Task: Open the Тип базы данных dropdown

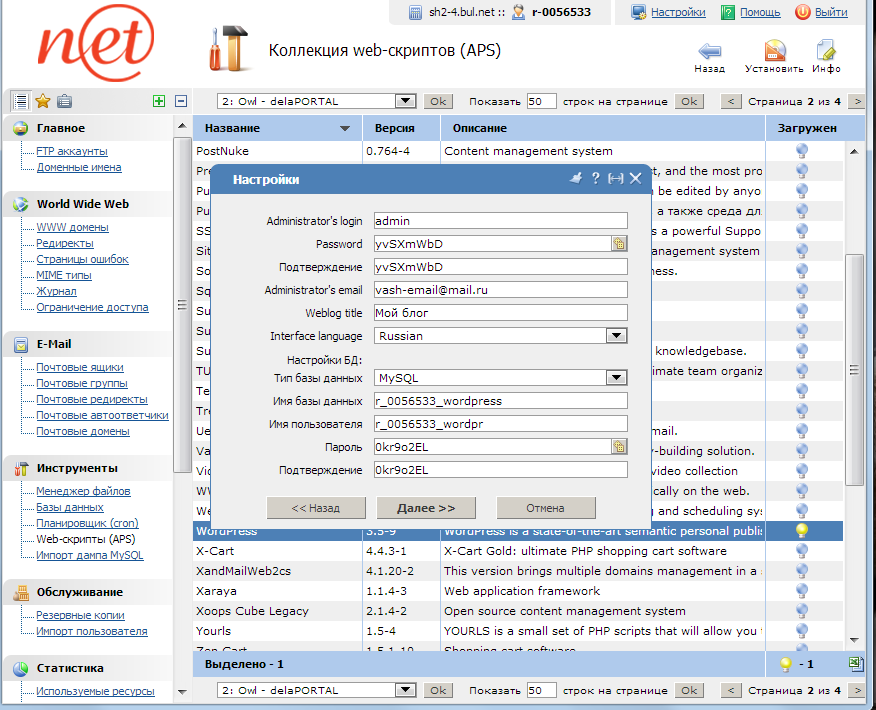Action: tap(616, 378)
